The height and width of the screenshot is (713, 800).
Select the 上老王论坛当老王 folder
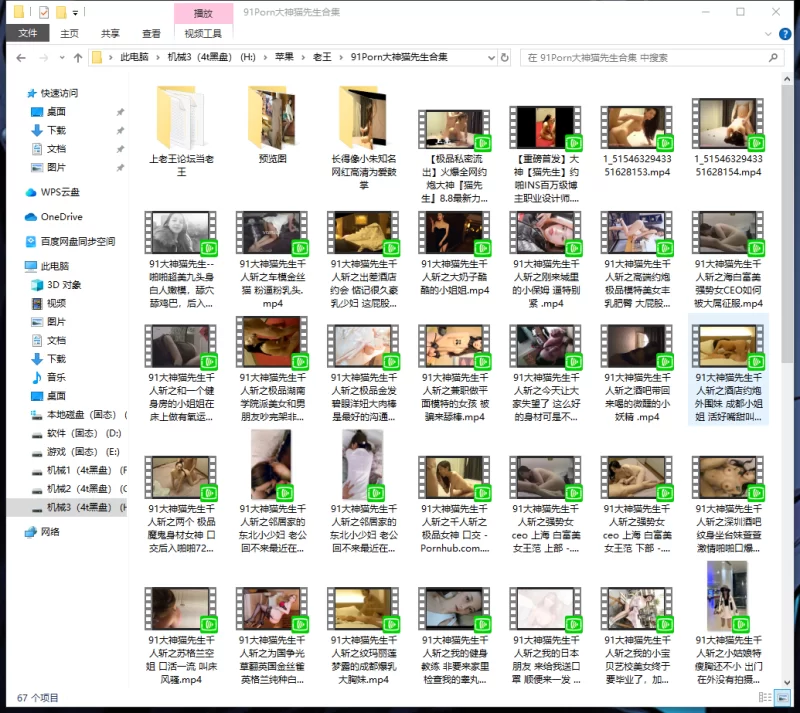pos(181,130)
